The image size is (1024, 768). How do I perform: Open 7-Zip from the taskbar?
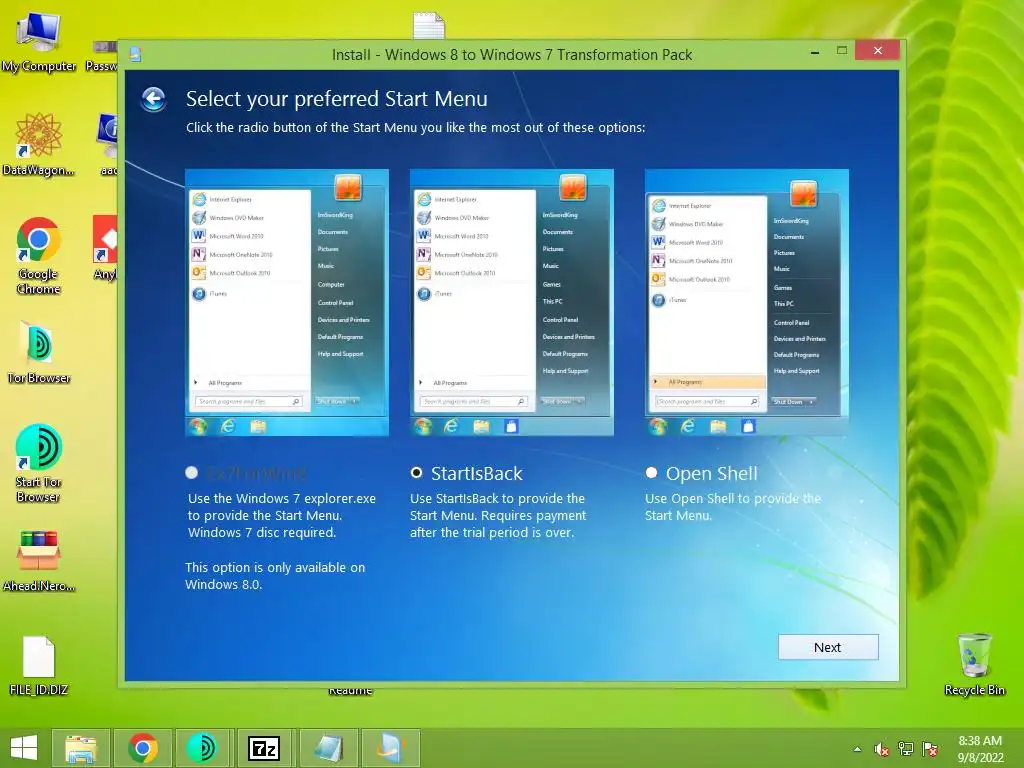[264, 748]
